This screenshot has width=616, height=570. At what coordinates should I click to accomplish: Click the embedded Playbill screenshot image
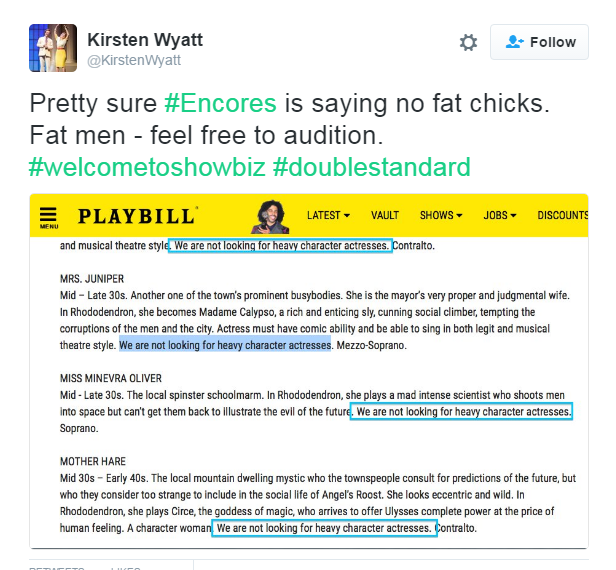click(309, 371)
